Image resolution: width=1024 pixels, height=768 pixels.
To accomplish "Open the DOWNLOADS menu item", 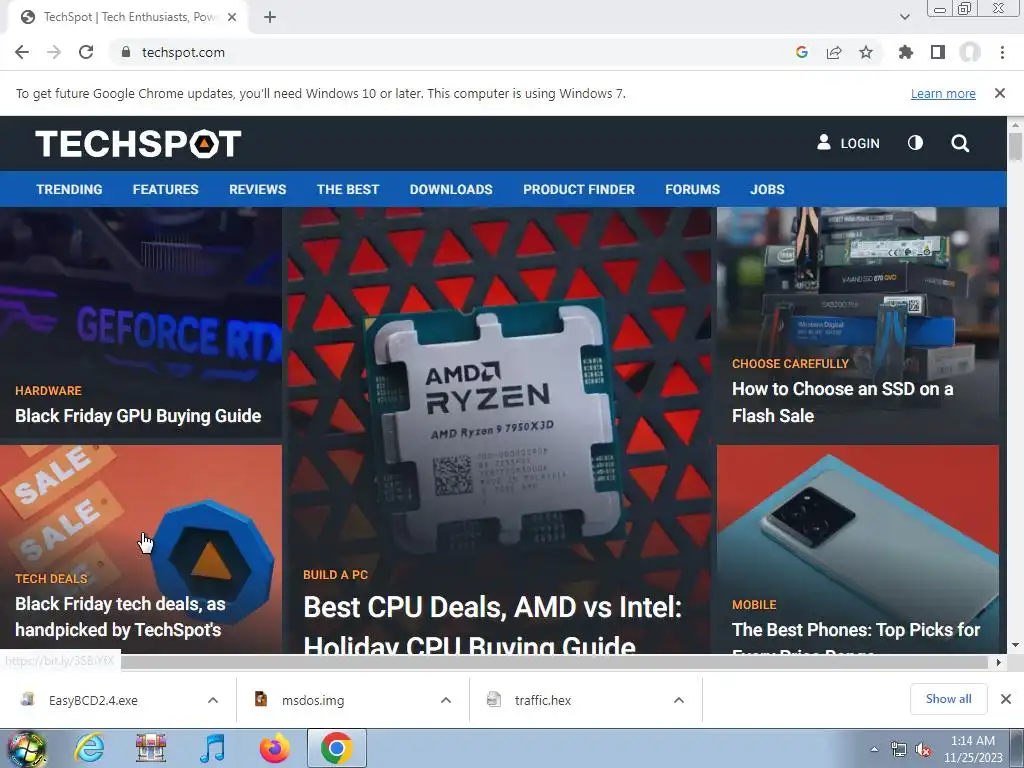I will (x=451, y=189).
